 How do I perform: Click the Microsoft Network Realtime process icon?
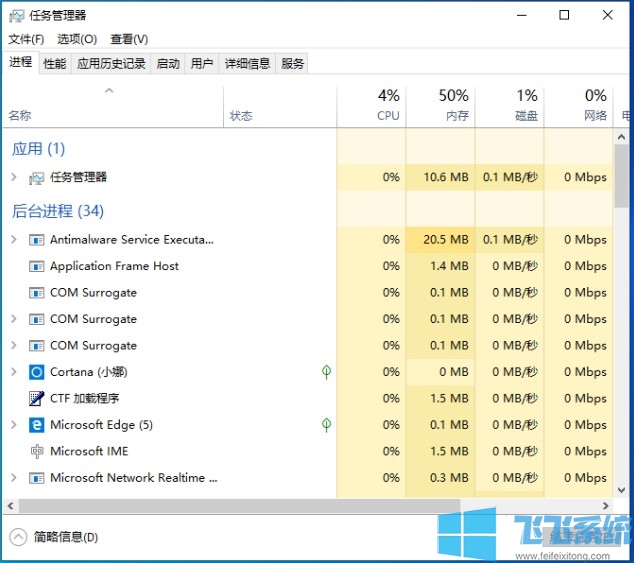click(x=37, y=478)
